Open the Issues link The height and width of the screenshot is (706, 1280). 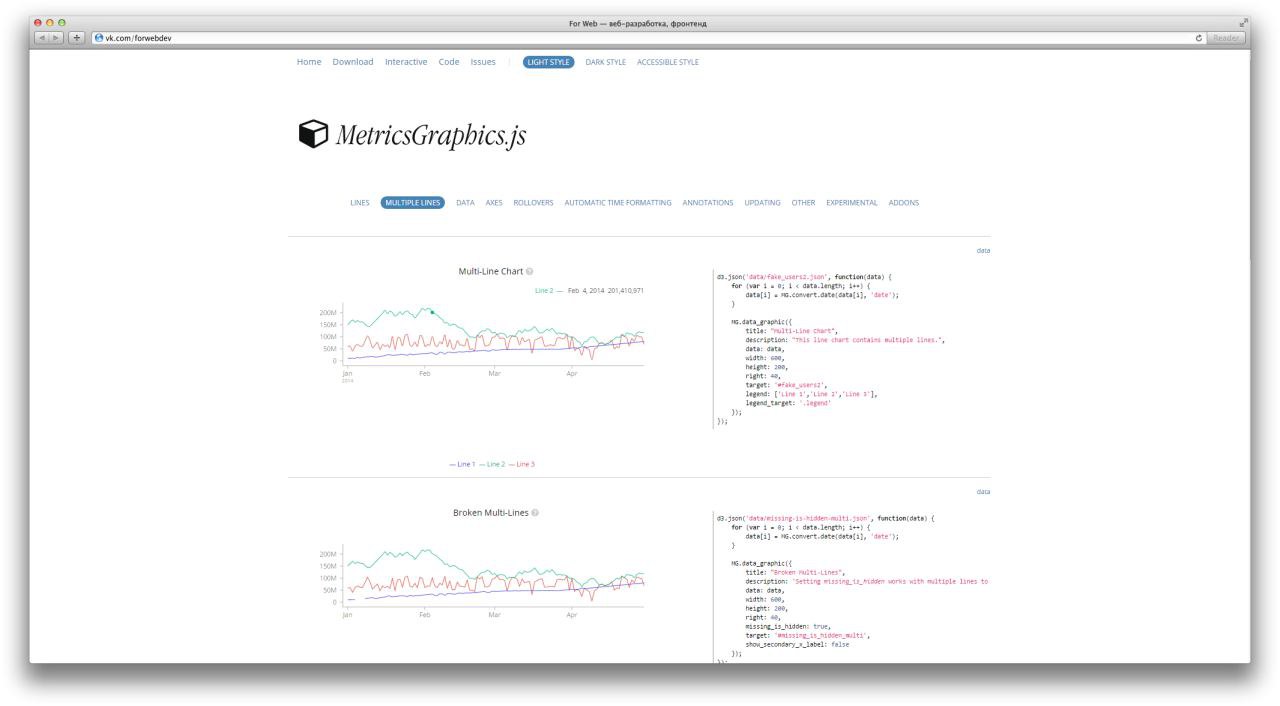click(x=483, y=62)
